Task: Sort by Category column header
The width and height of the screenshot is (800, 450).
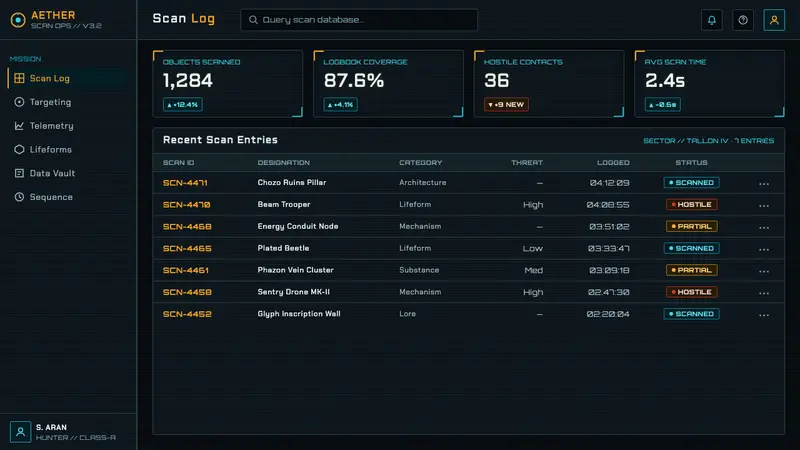Action: pos(420,163)
